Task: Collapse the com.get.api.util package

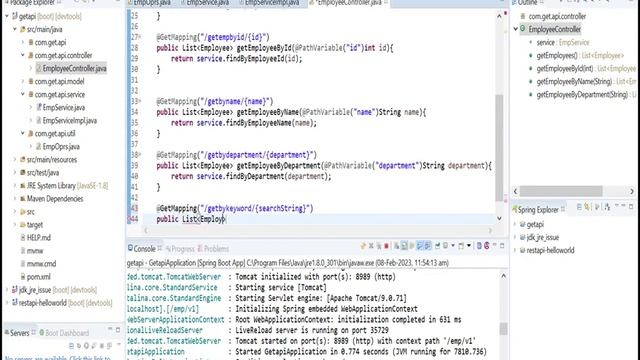Action: pyautogui.click(x=23, y=133)
